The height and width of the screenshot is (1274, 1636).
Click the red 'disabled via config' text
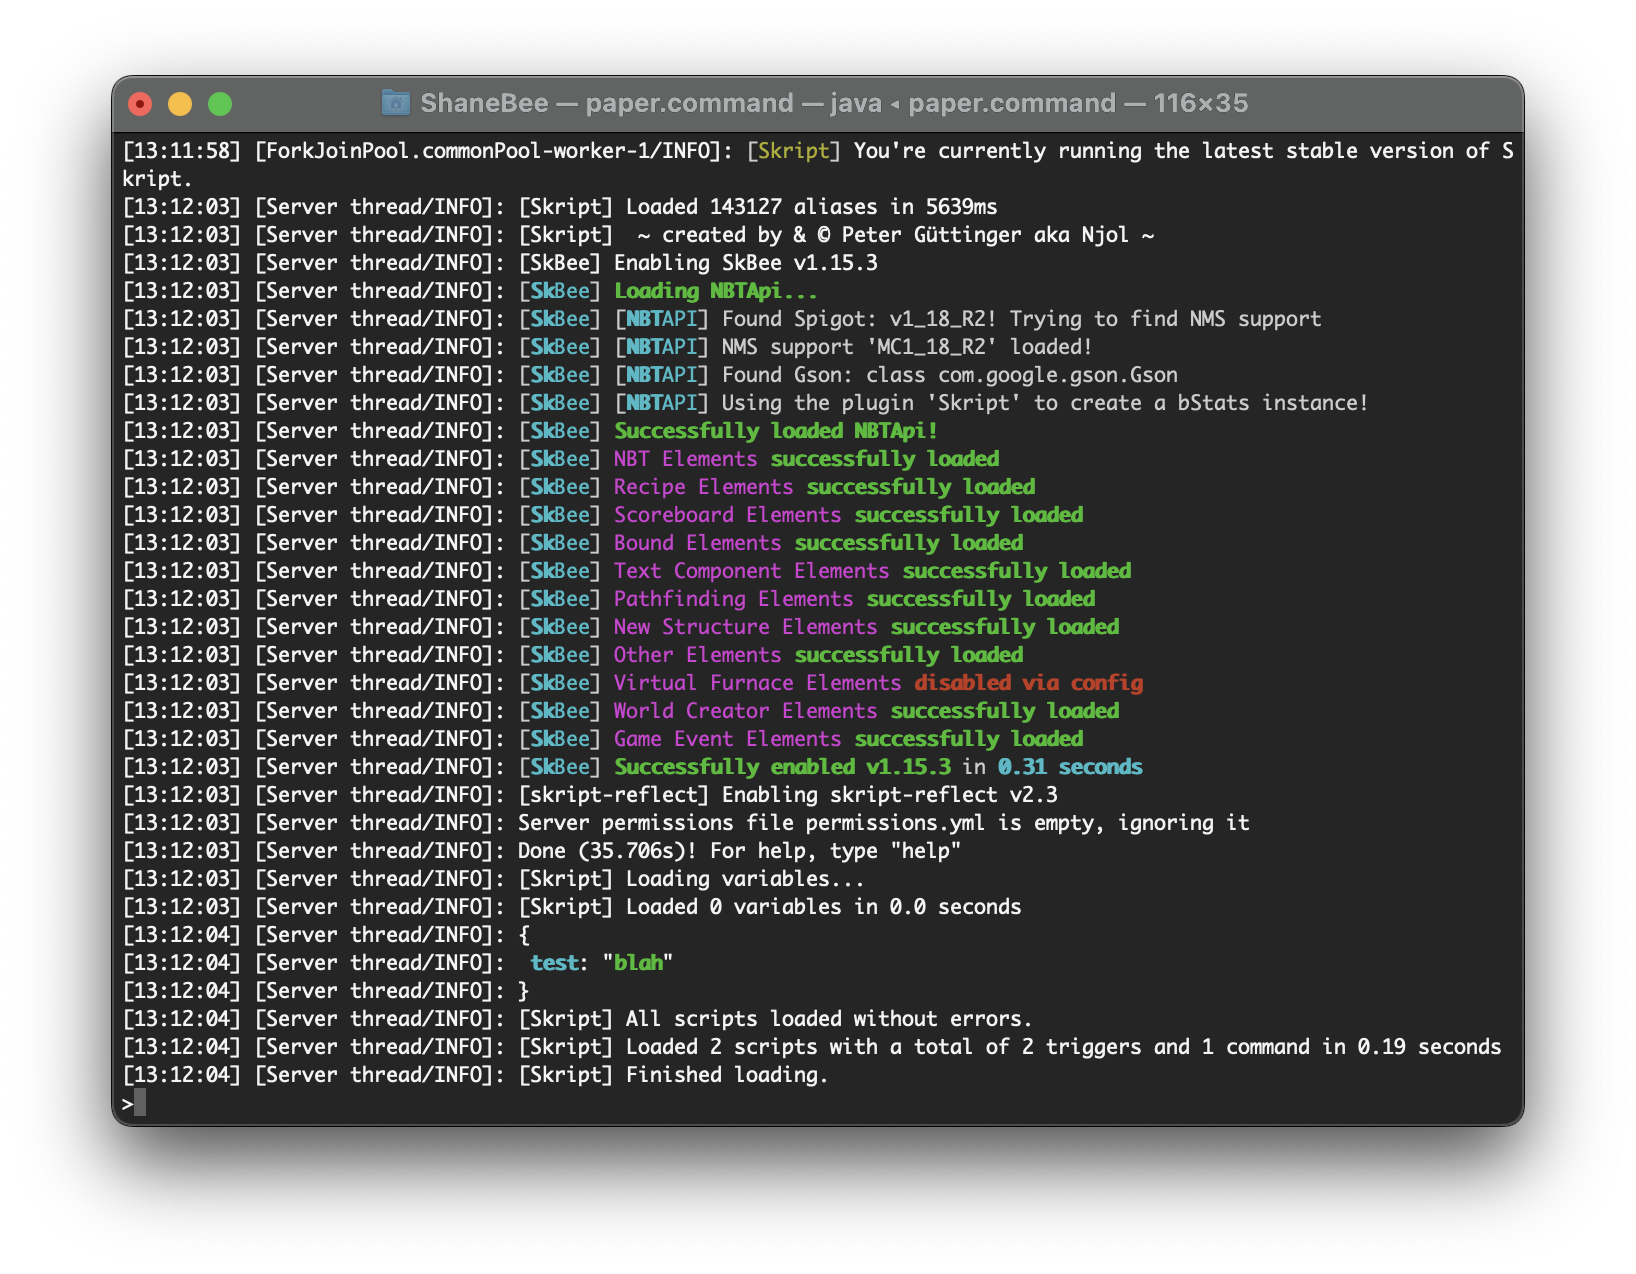click(1029, 683)
